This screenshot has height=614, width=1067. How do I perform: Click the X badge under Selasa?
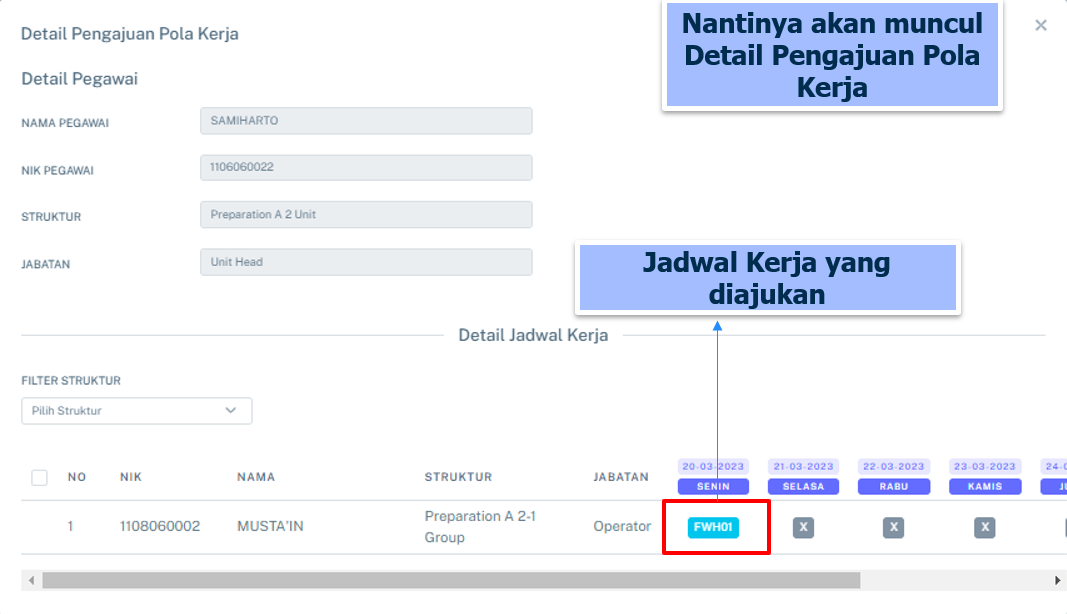[803, 527]
